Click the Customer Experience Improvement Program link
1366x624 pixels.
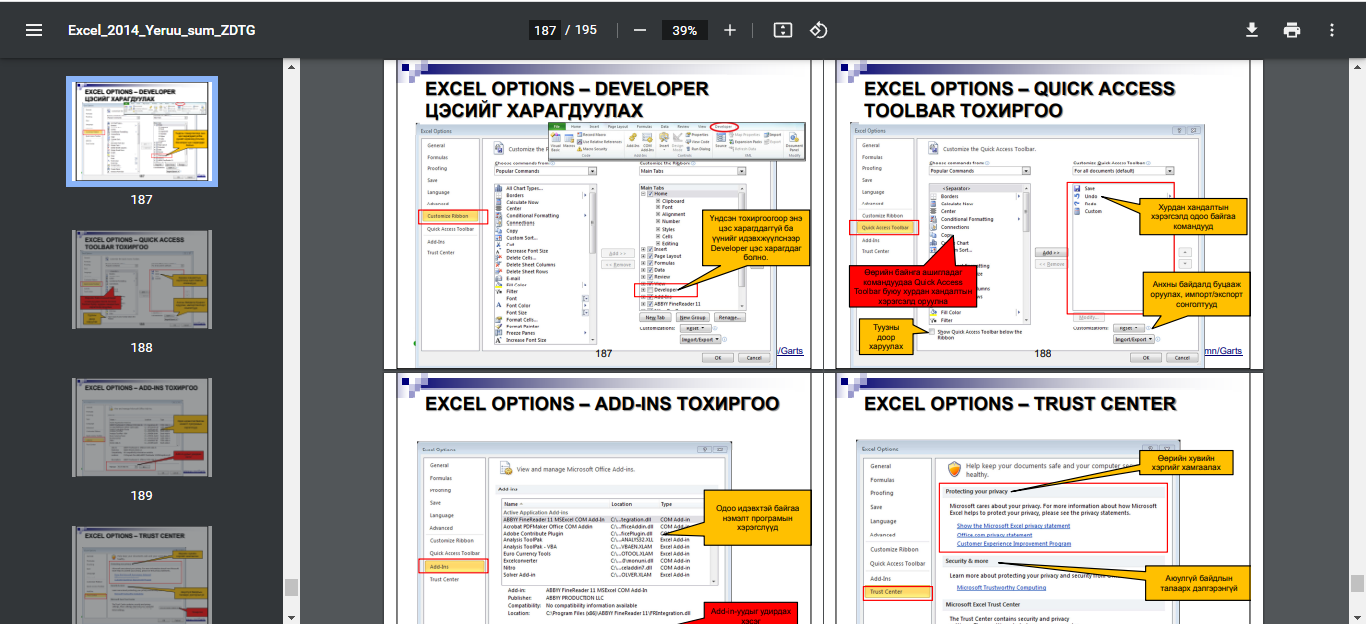(x=1013, y=544)
